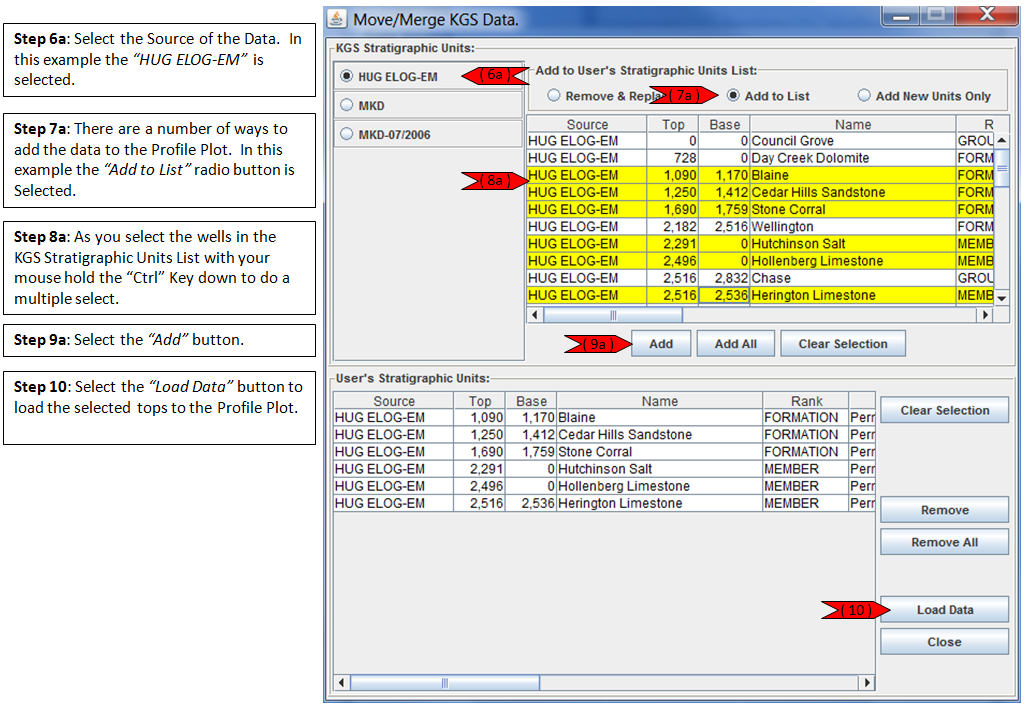Click the Remove button
The width and height of the screenshot is (1025, 712).
tap(945, 509)
